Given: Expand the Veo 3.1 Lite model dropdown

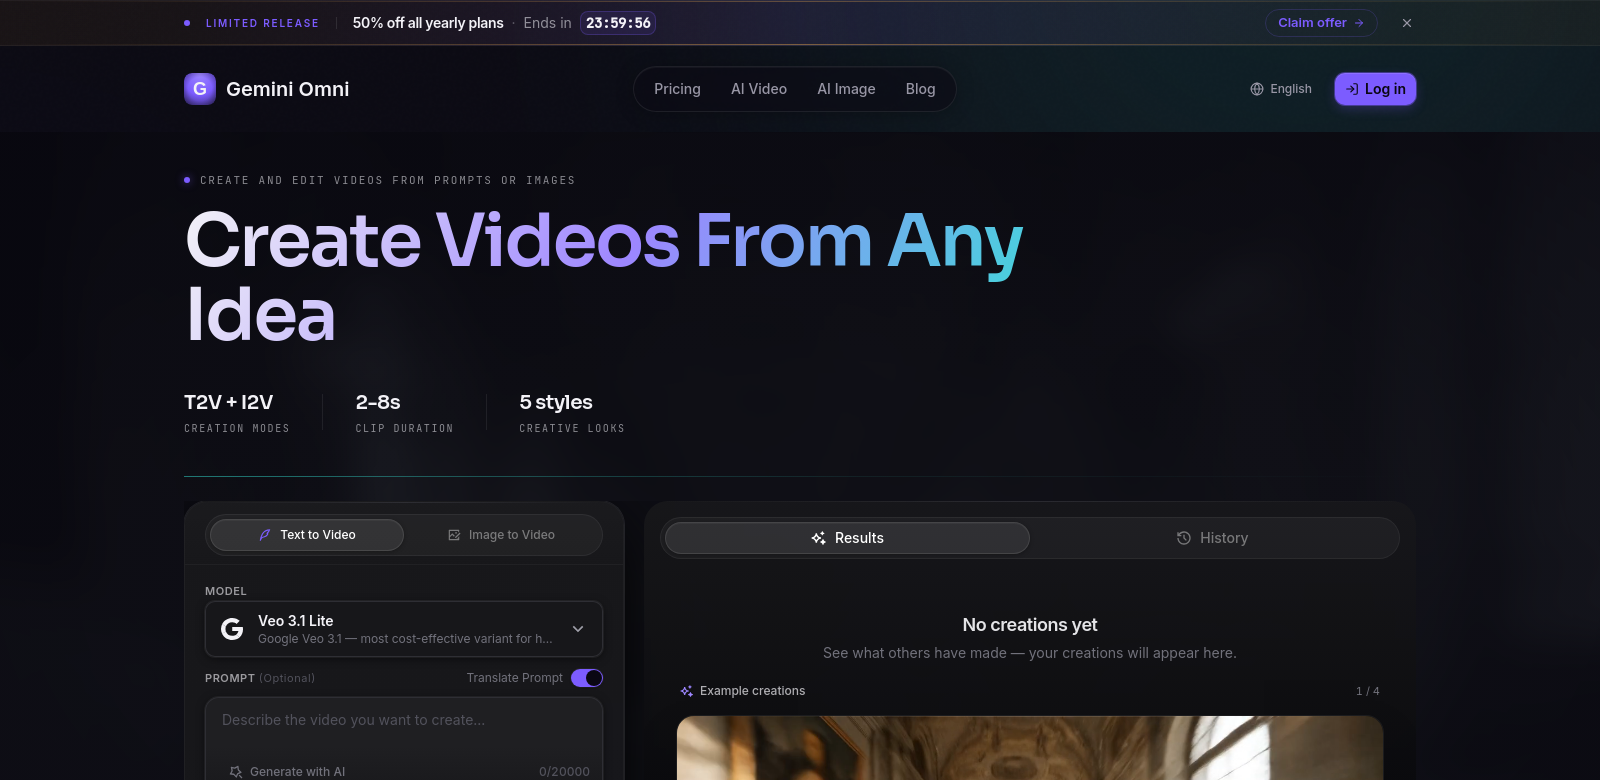Looking at the screenshot, I should pyautogui.click(x=404, y=629).
